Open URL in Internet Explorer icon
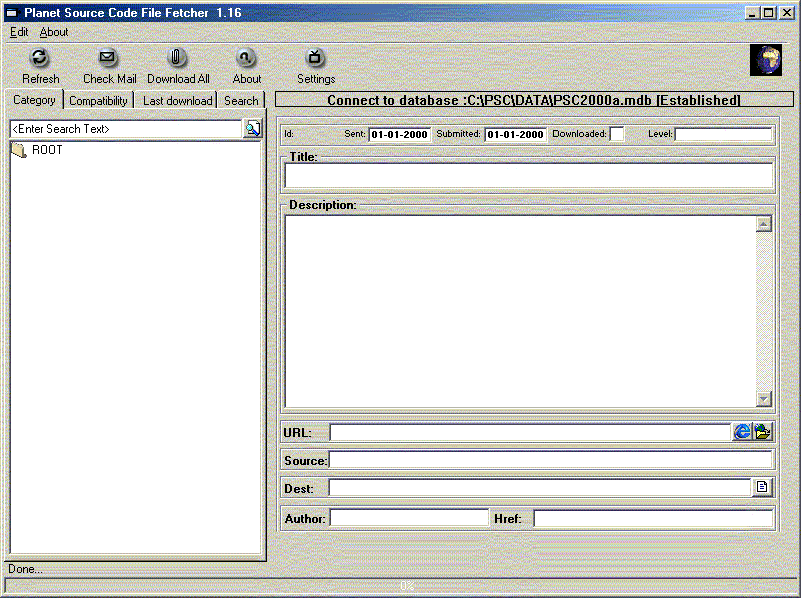Image resolution: width=801 pixels, height=598 pixels. (742, 432)
